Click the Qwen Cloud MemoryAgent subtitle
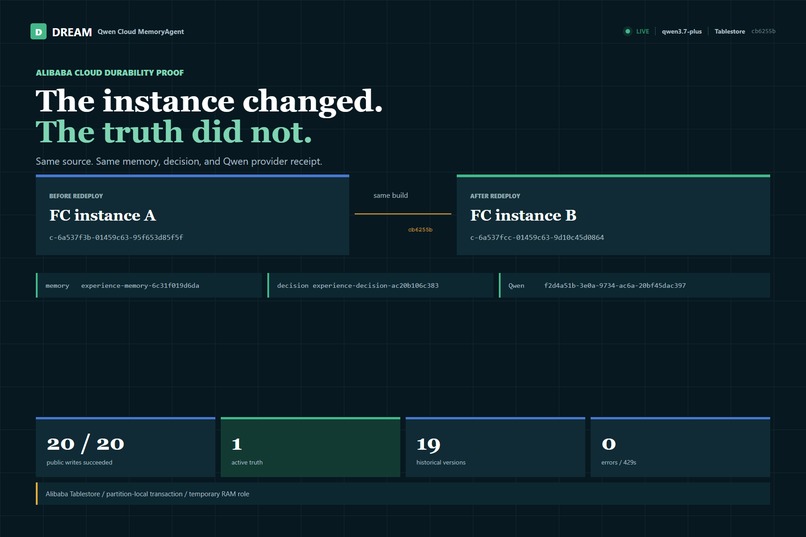 click(x=141, y=31)
